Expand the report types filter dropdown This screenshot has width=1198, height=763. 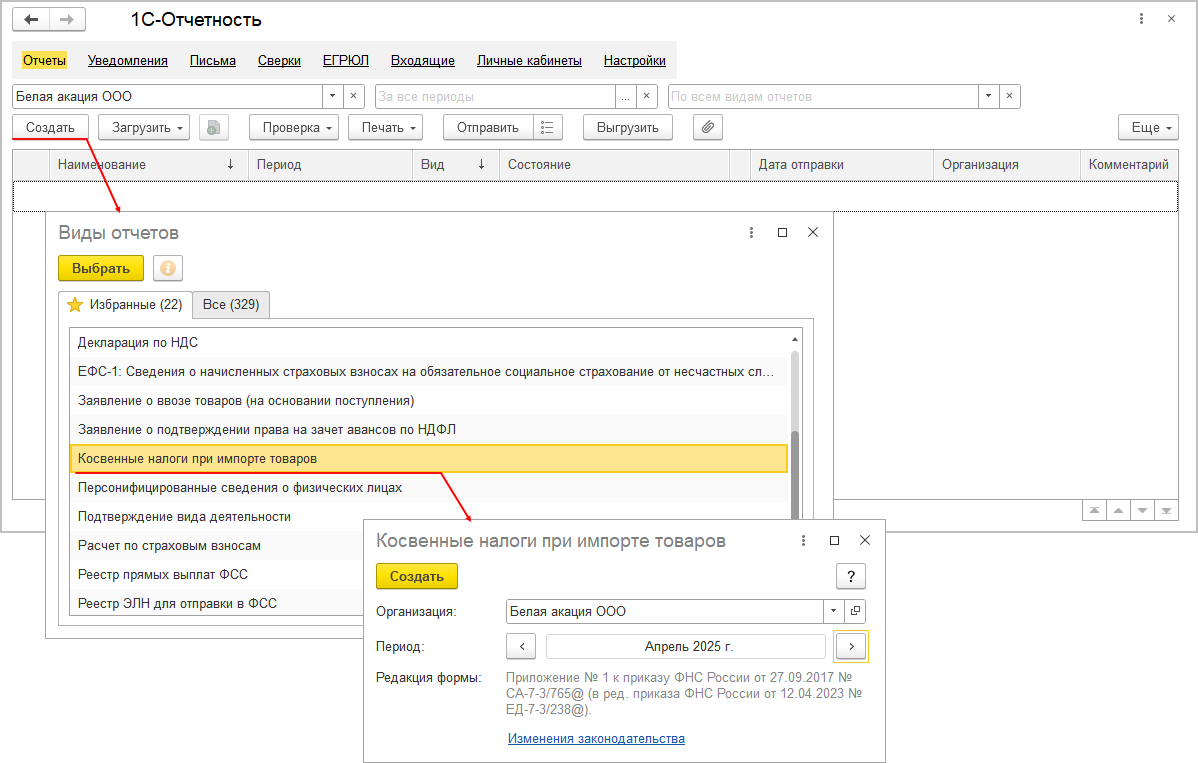pos(989,96)
